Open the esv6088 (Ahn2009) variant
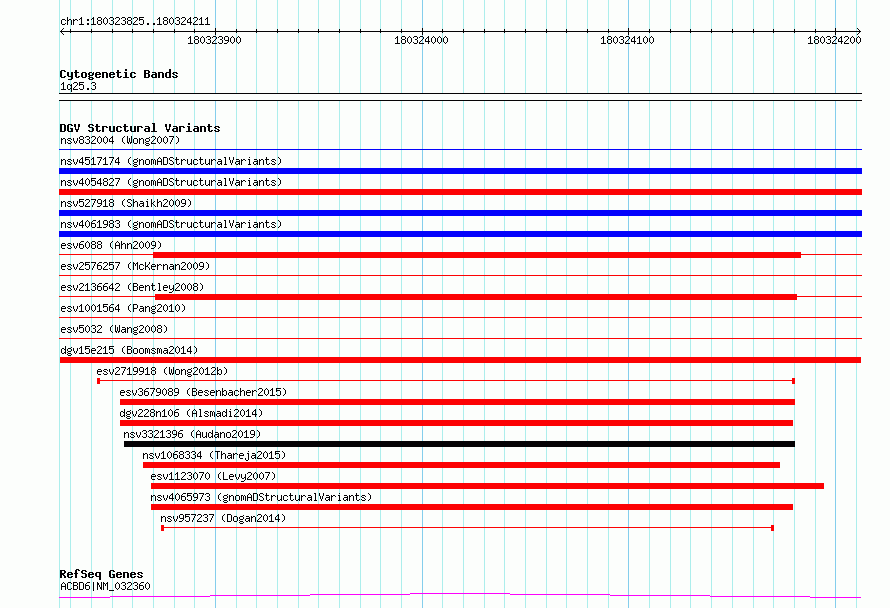Screen dimensions: 890x608 (x=111, y=245)
